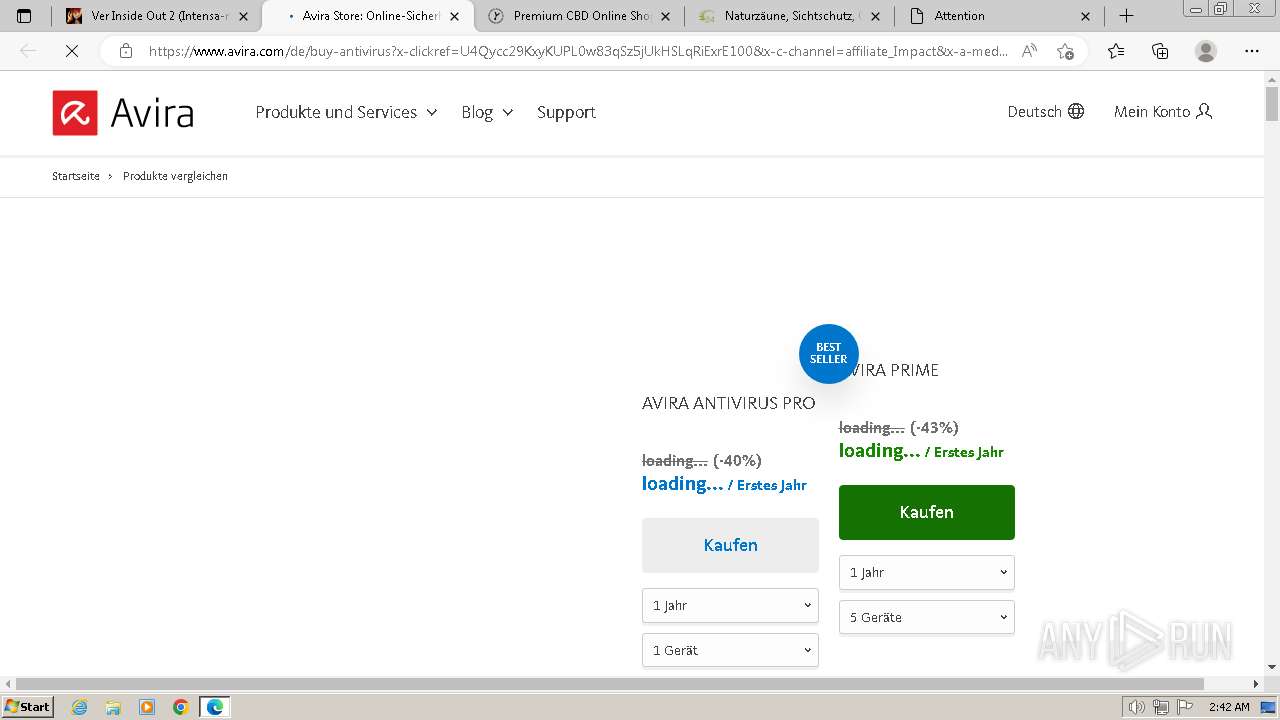Open the tab actions menu icon

click(25, 16)
